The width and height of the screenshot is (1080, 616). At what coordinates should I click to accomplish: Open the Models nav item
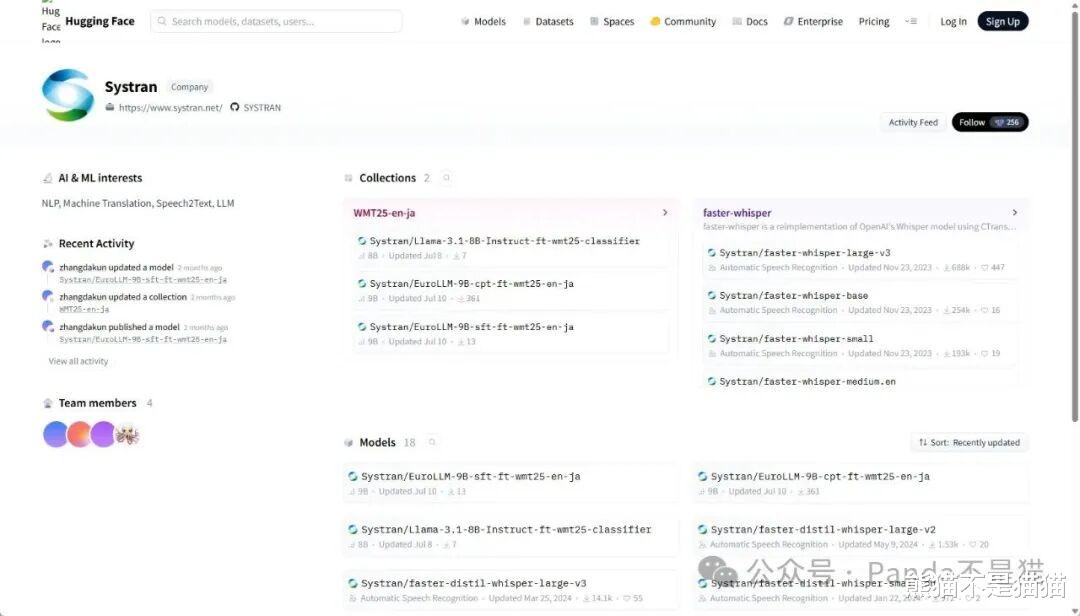tap(484, 21)
